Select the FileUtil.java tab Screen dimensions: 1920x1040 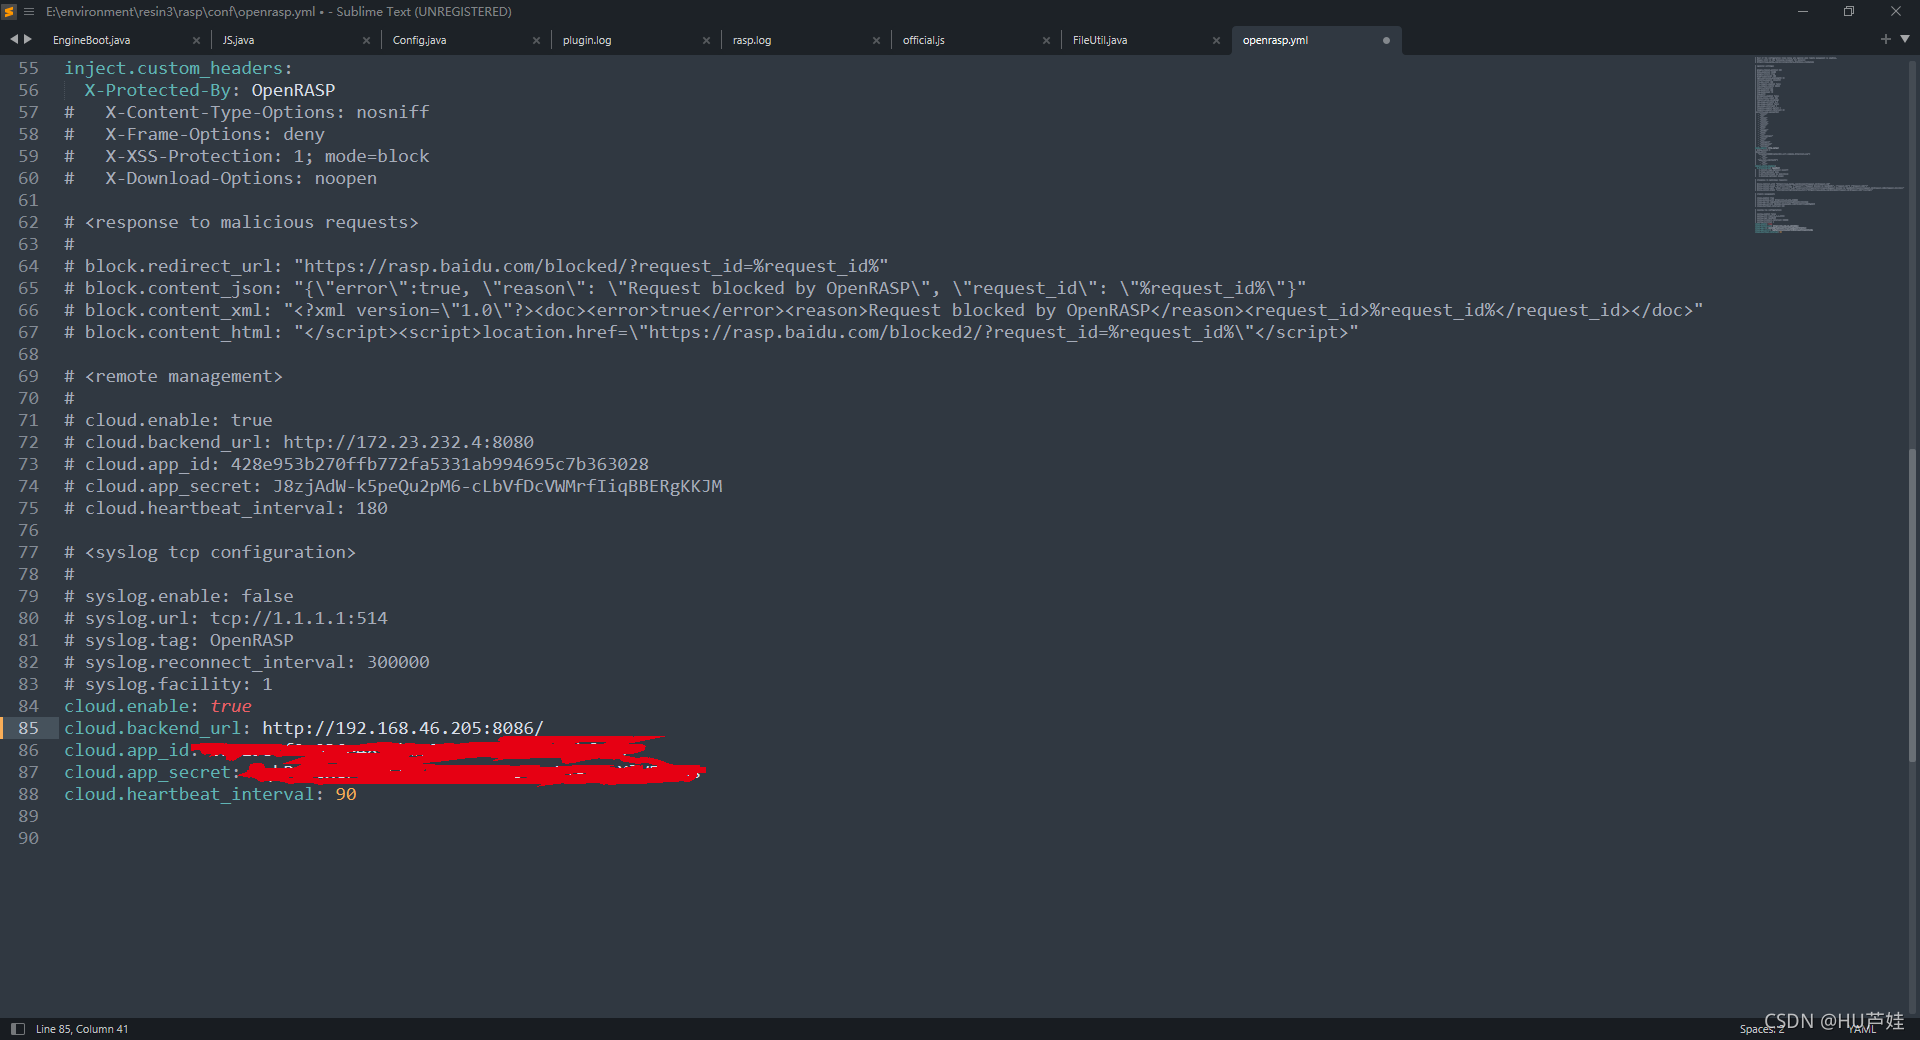(x=1100, y=40)
